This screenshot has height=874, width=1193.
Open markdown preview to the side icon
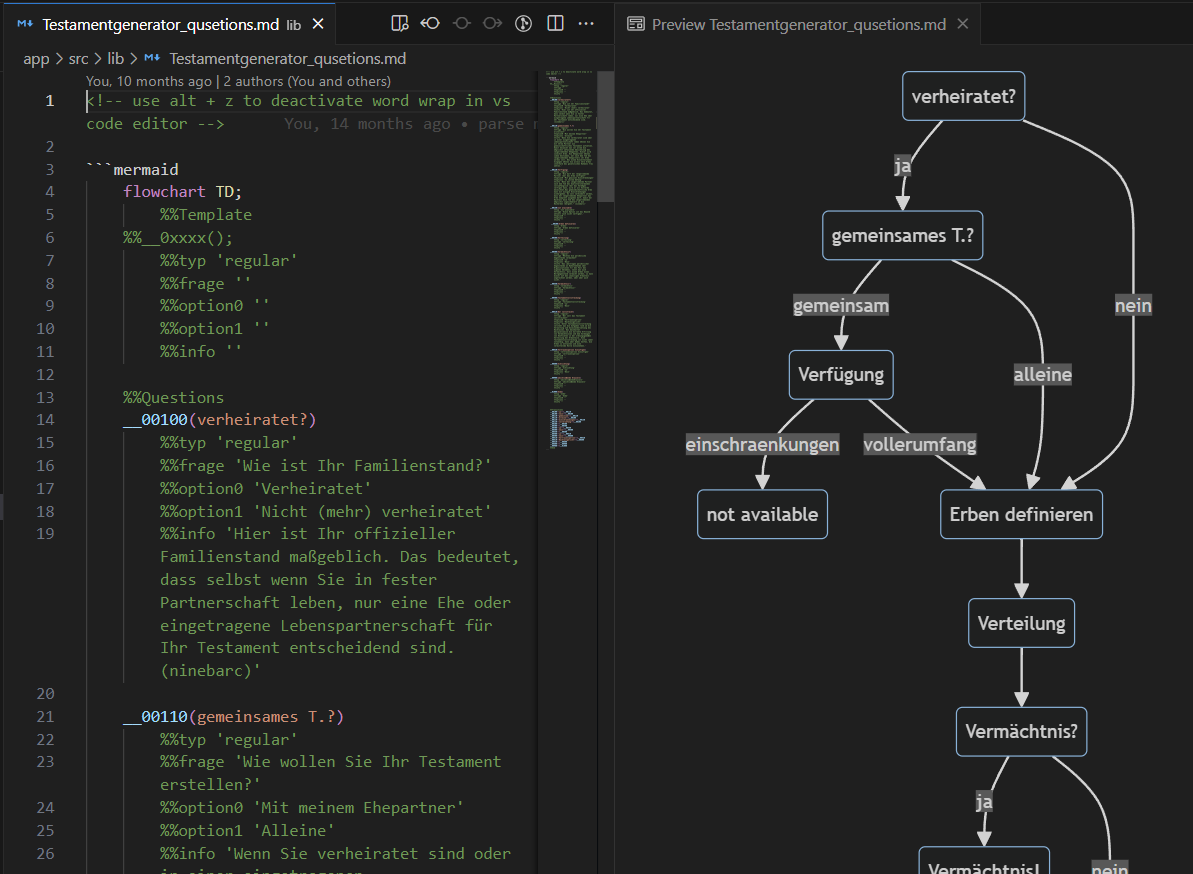click(400, 23)
